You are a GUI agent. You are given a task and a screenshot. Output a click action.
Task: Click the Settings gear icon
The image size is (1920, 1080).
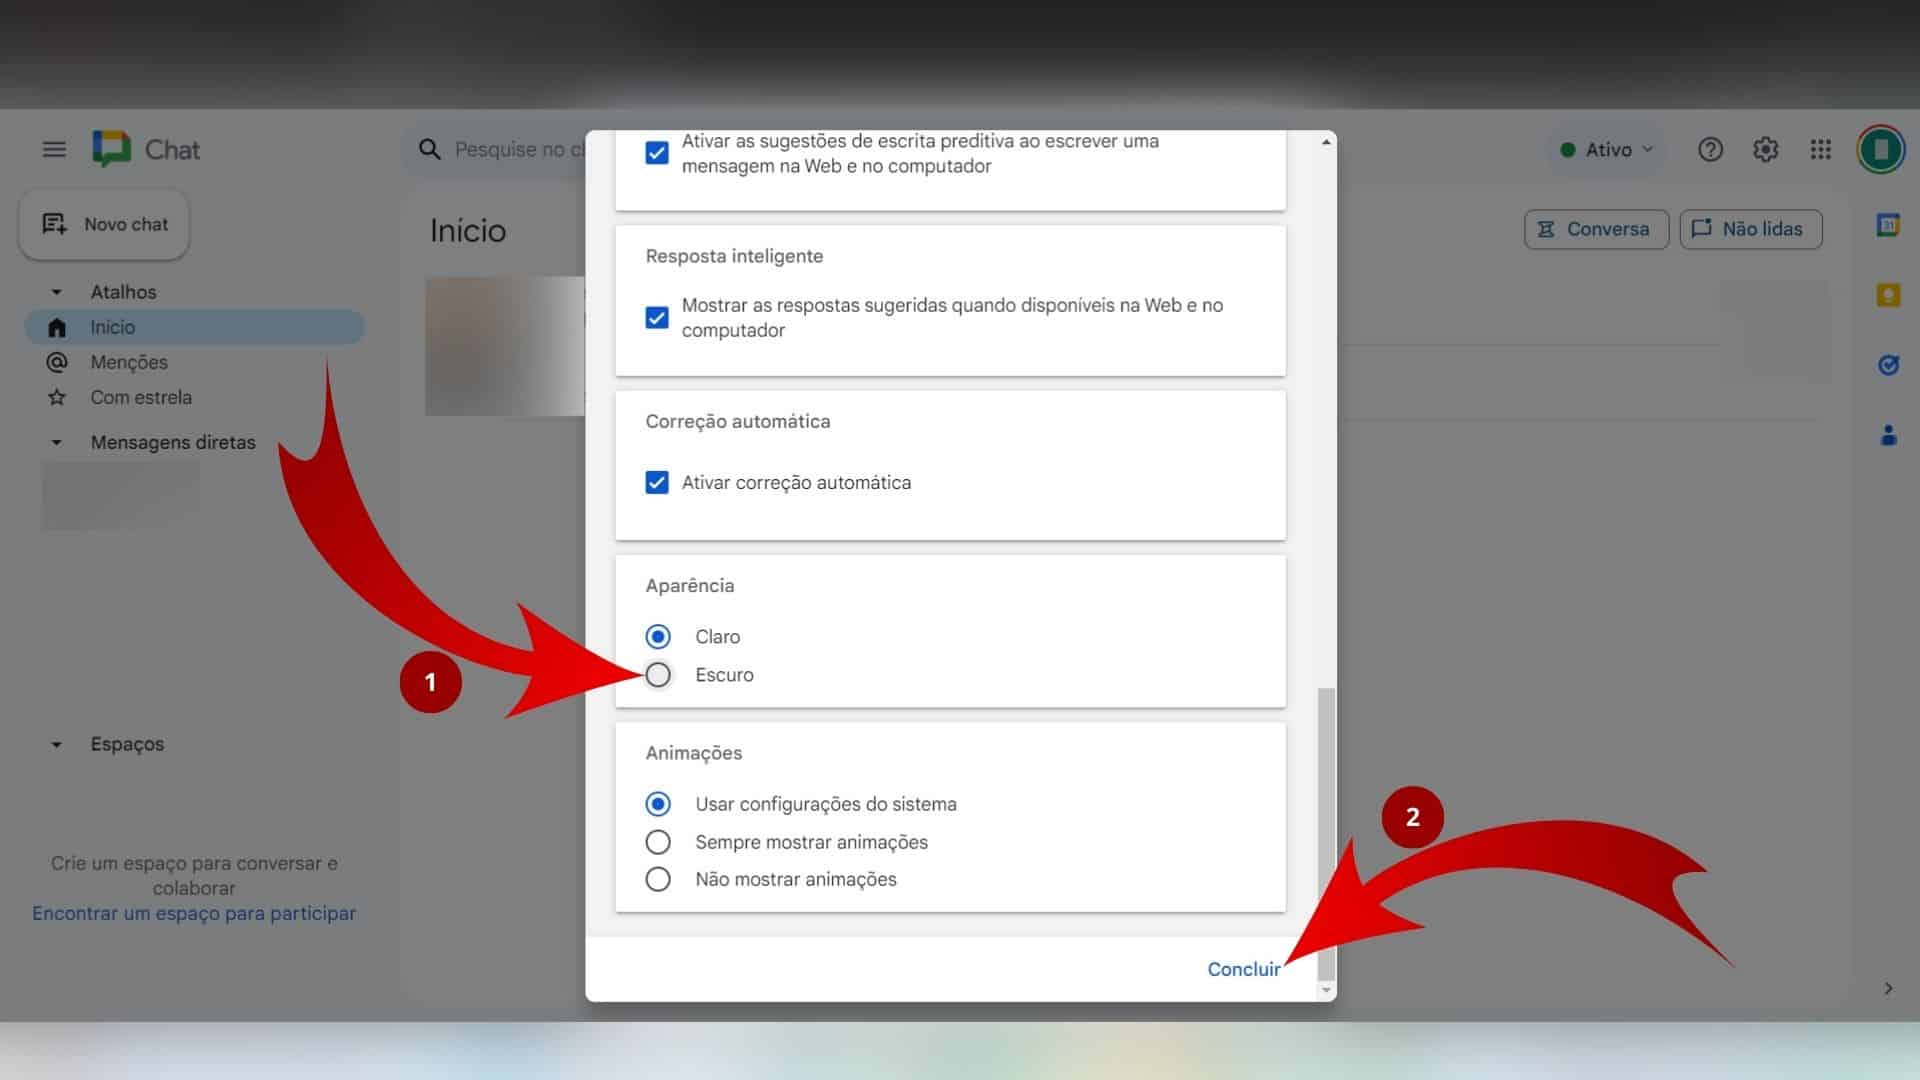[1764, 149]
